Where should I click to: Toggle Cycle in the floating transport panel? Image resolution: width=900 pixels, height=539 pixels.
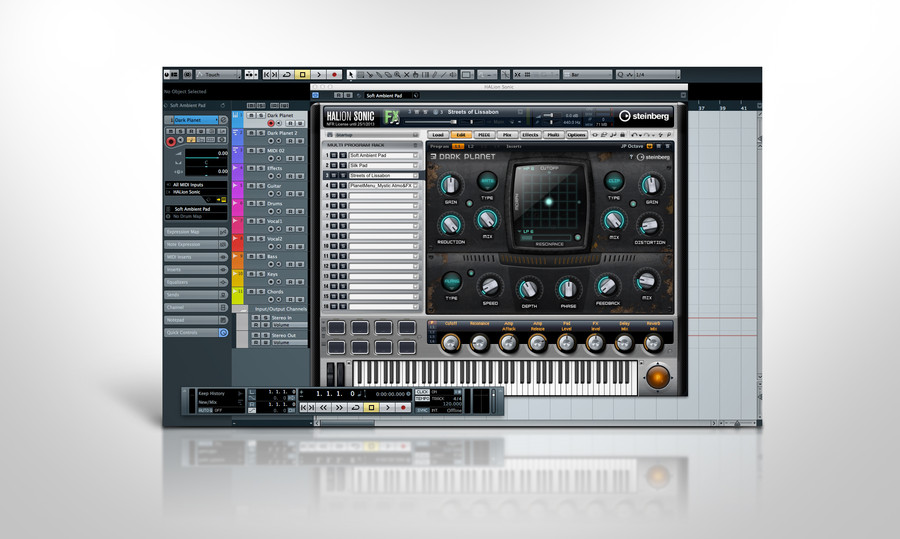pyautogui.click(x=355, y=408)
